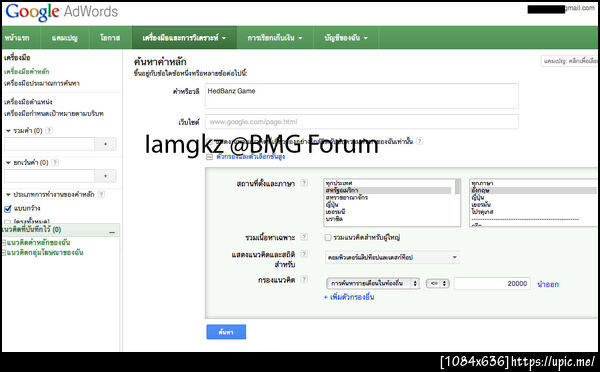Open เครื่องมือและการวิเคราะห์ dropdown menu
The image size is (600, 372).
(x=184, y=38)
